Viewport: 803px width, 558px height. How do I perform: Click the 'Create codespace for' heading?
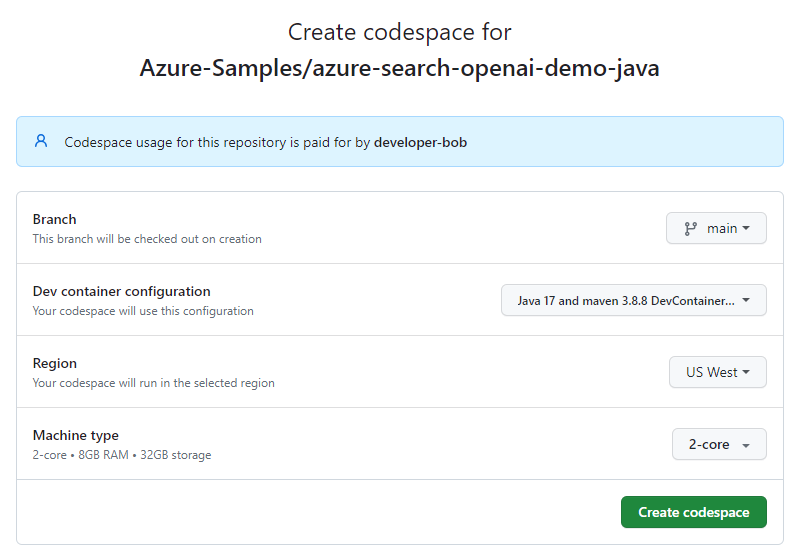click(400, 32)
